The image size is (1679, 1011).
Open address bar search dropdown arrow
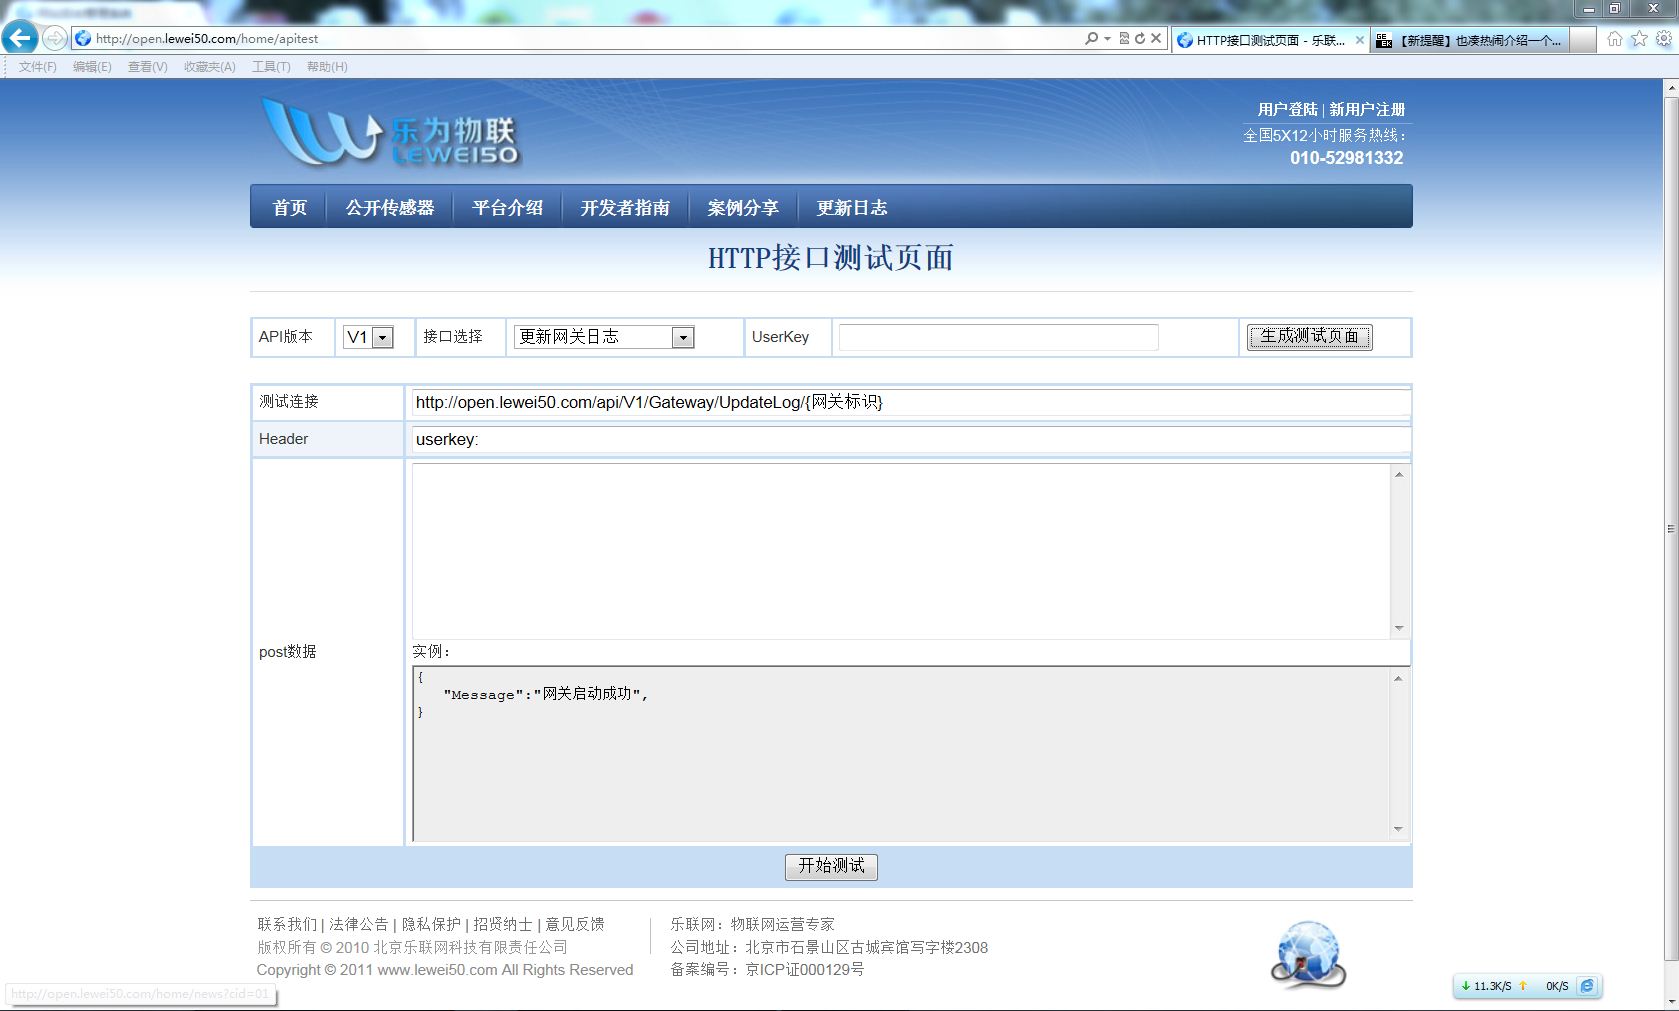click(1107, 38)
